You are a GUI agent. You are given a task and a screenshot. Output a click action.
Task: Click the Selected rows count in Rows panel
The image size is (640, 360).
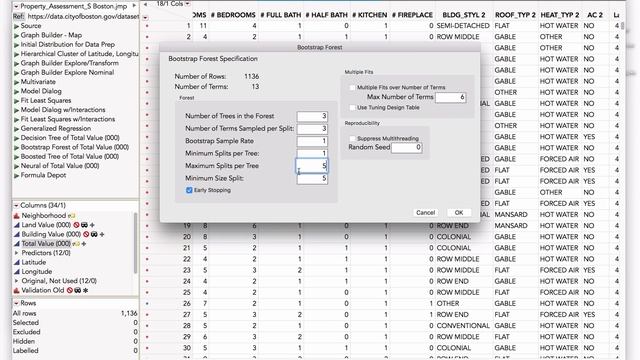136,323
